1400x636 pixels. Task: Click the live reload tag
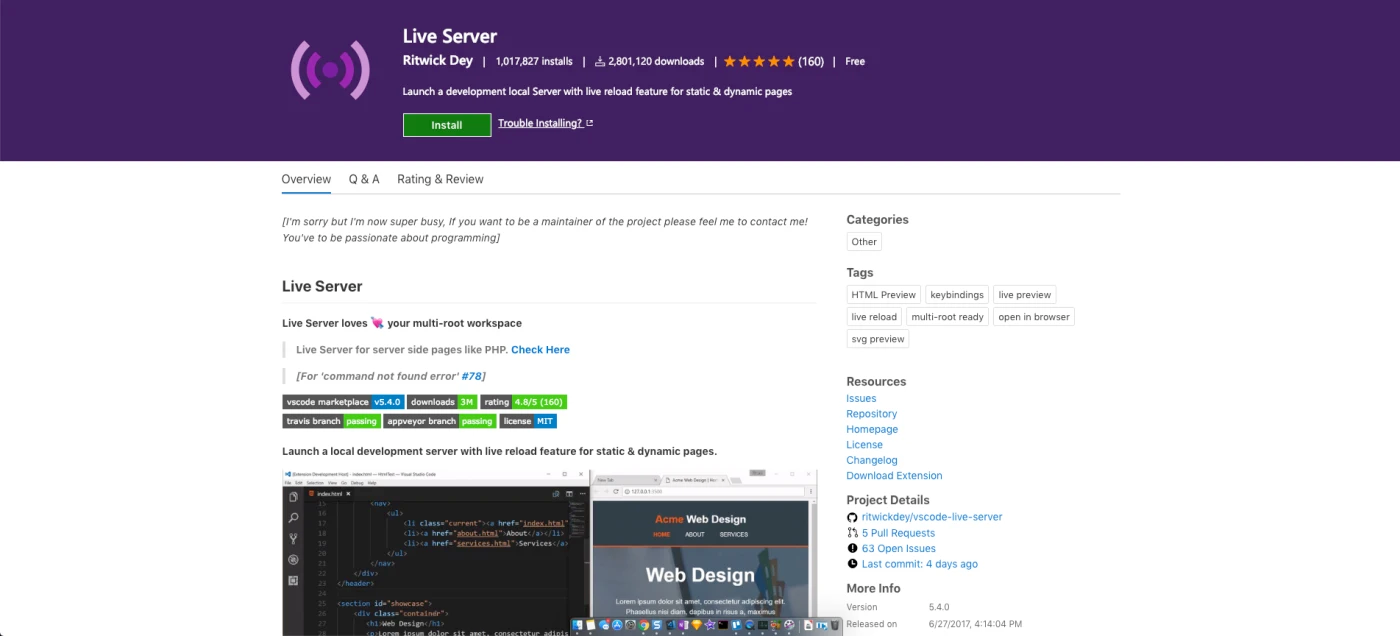coord(874,317)
